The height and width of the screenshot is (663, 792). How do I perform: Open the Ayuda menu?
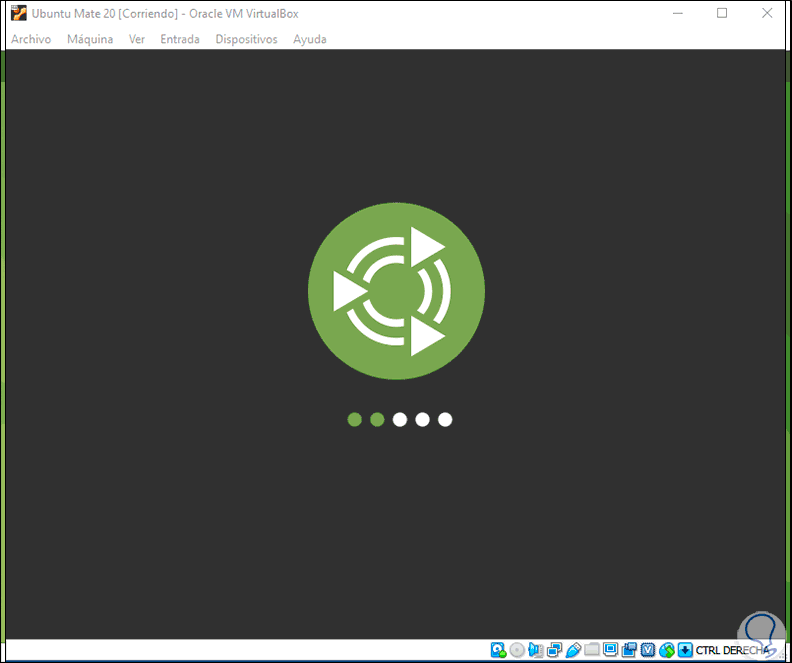[310, 39]
